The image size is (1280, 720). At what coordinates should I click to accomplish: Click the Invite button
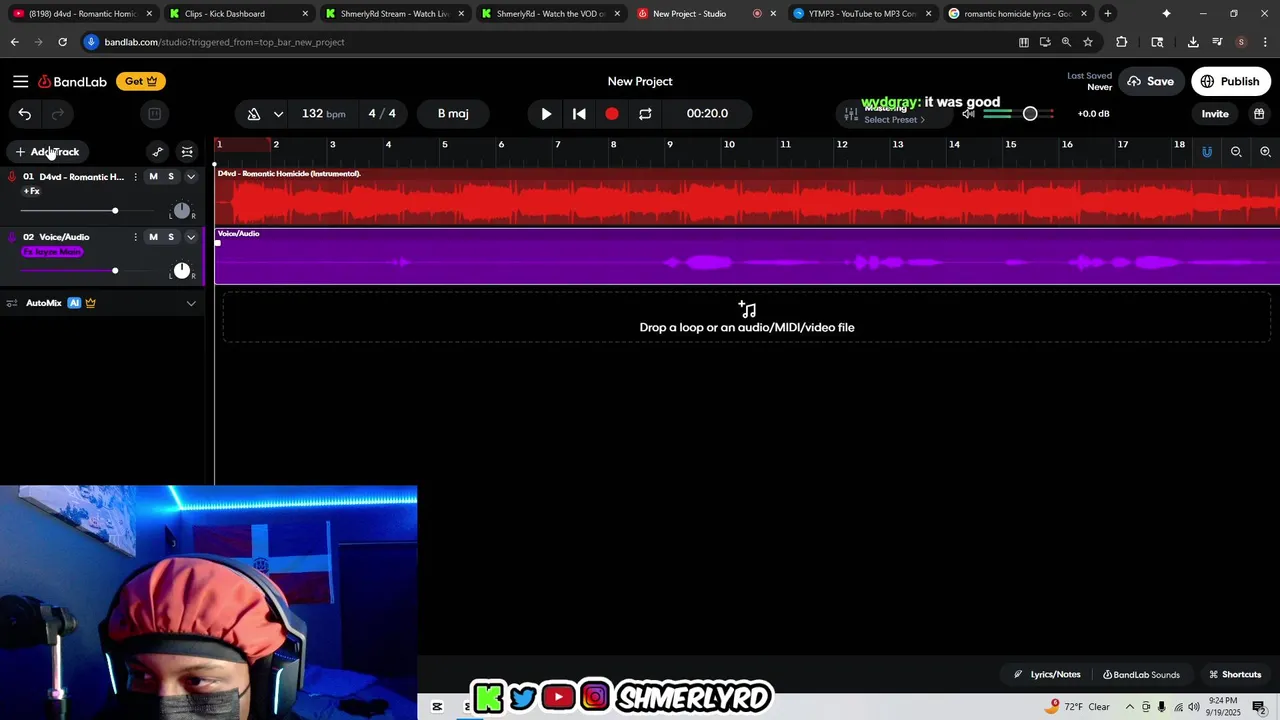click(1215, 114)
